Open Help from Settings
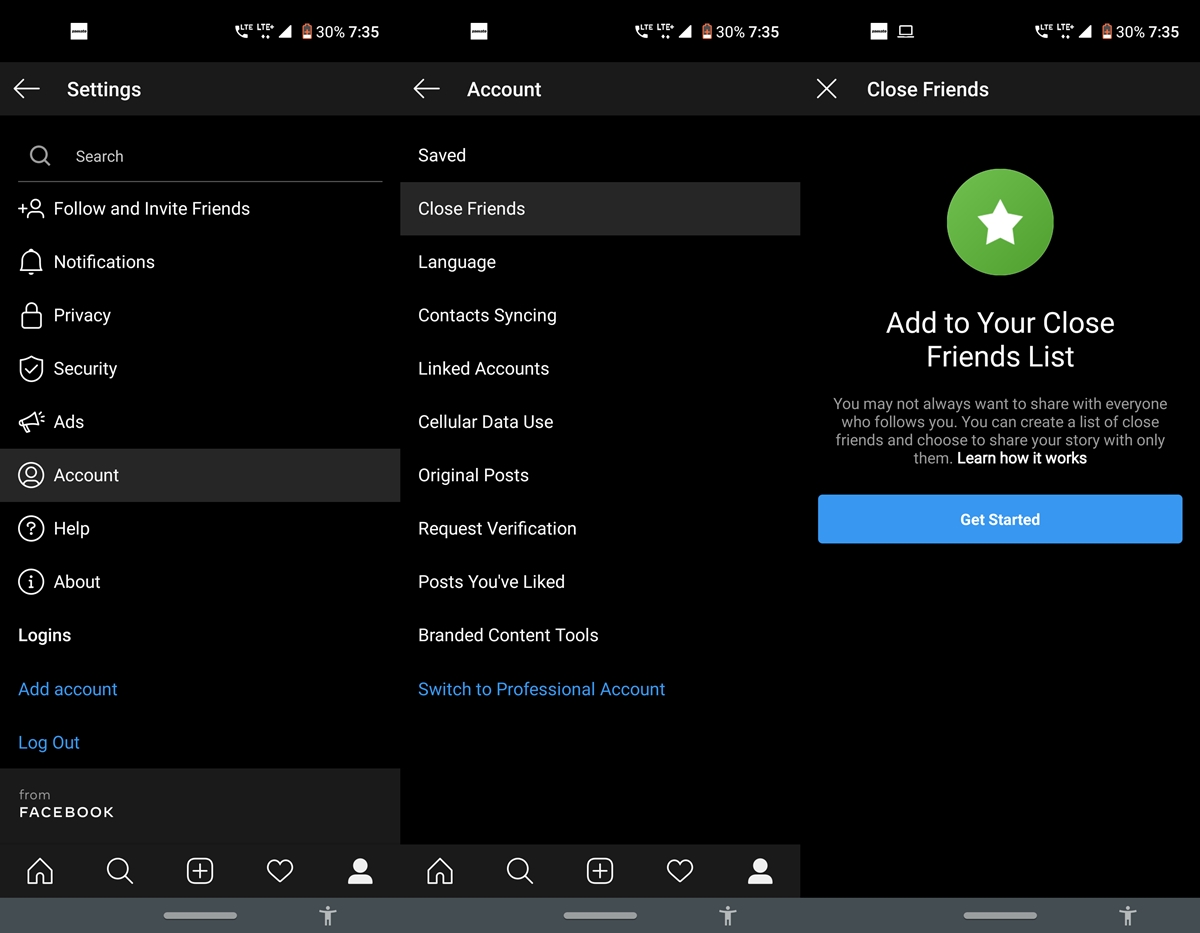The width and height of the screenshot is (1200, 933). 200,529
